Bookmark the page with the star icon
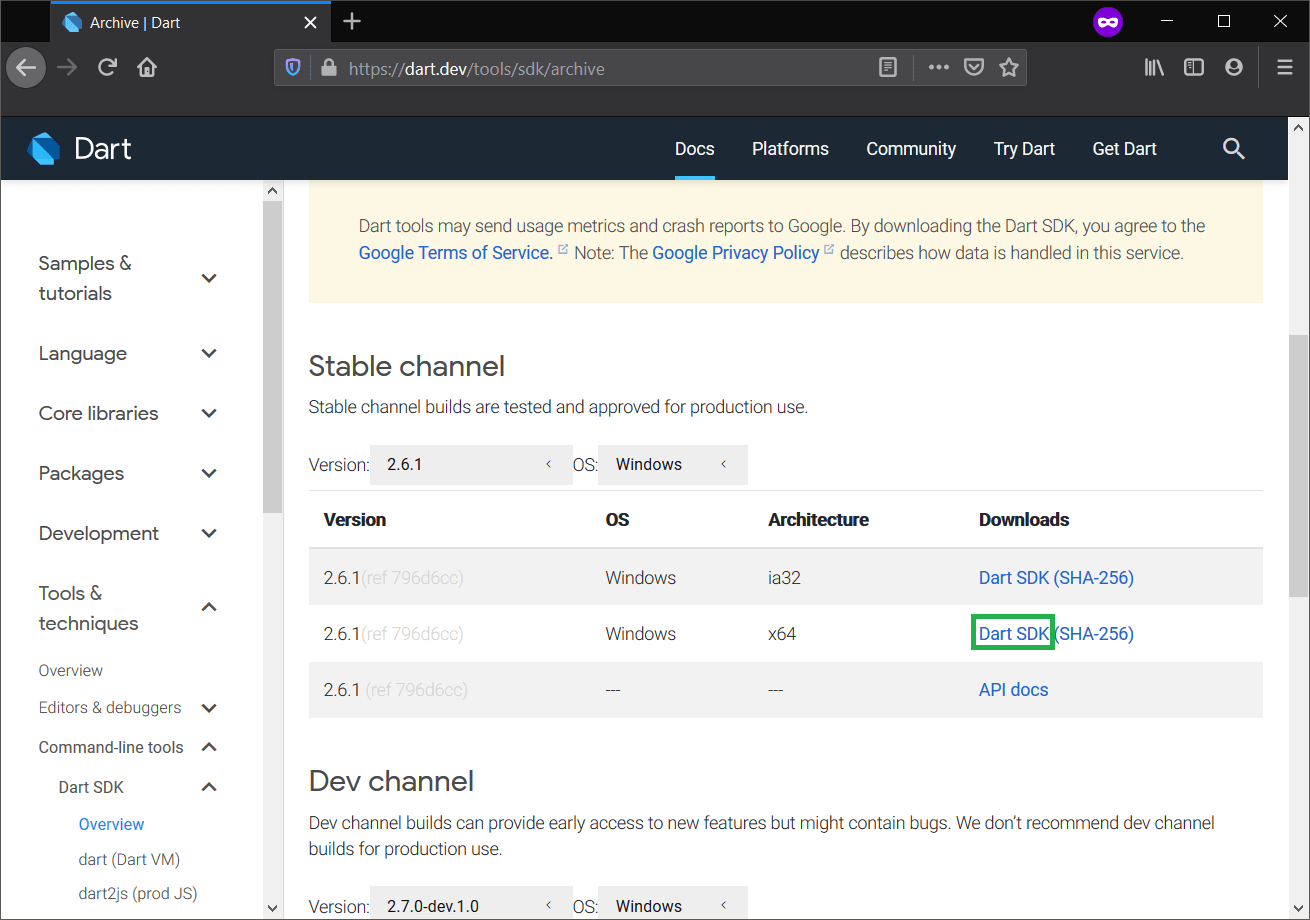This screenshot has width=1310, height=920. (1009, 67)
